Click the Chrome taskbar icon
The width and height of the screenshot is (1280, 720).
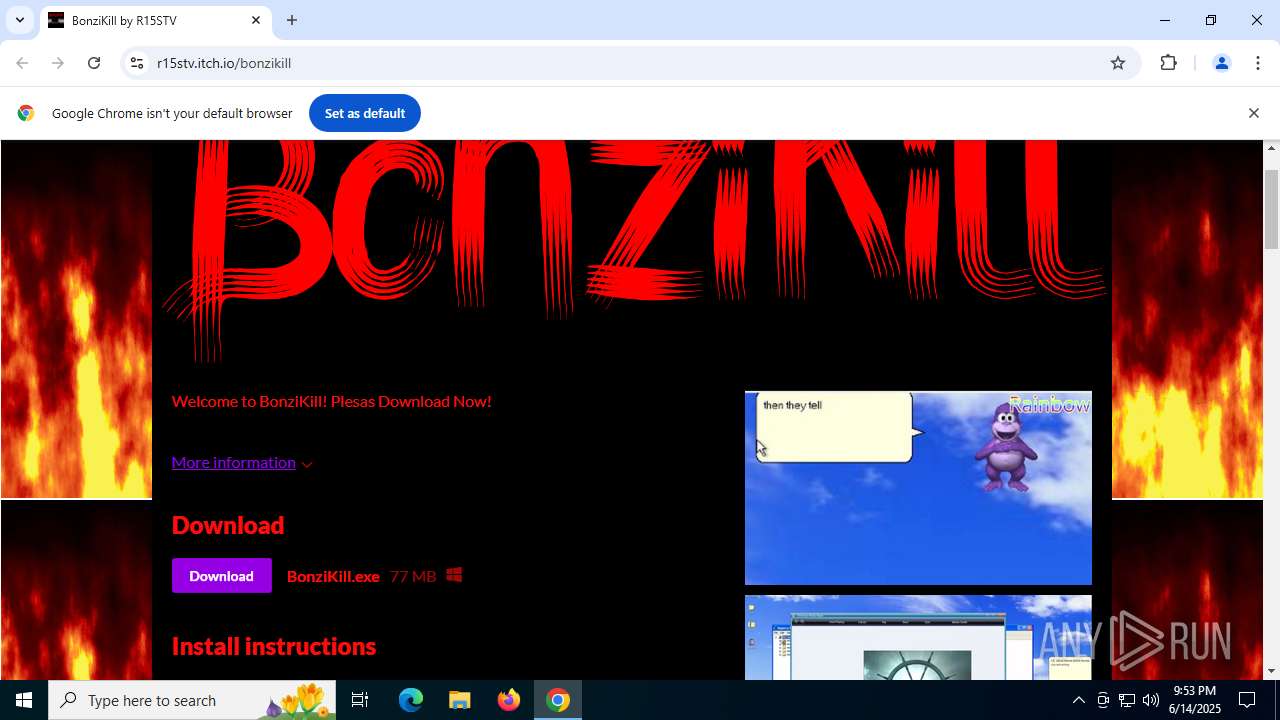[558, 700]
